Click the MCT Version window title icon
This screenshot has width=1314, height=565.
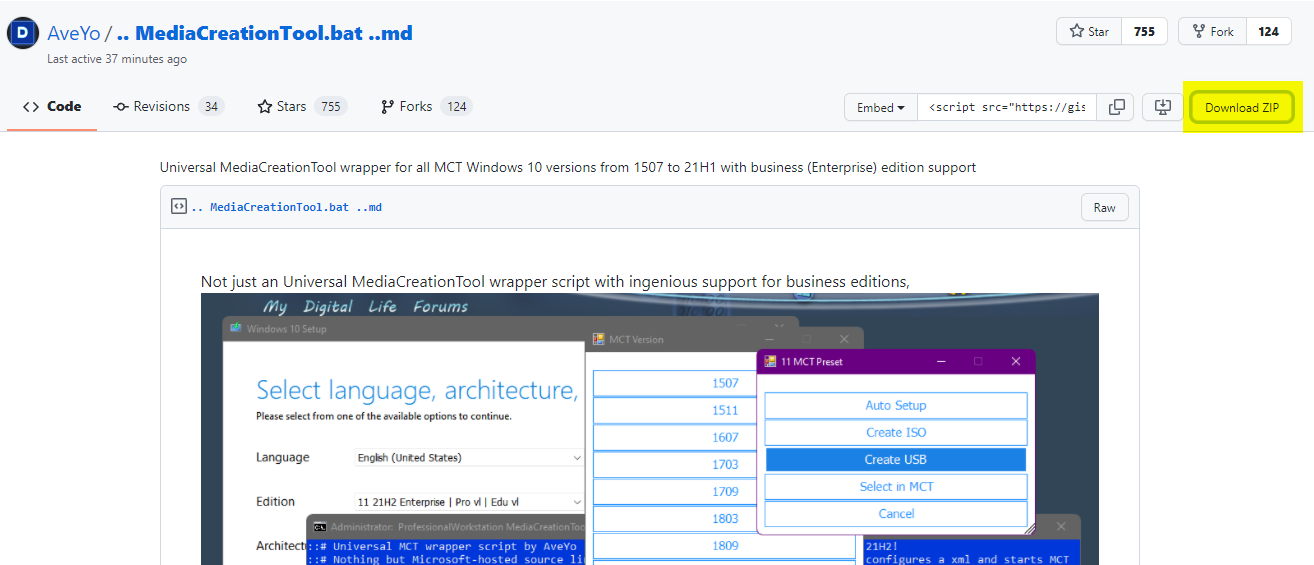pyautogui.click(x=599, y=339)
